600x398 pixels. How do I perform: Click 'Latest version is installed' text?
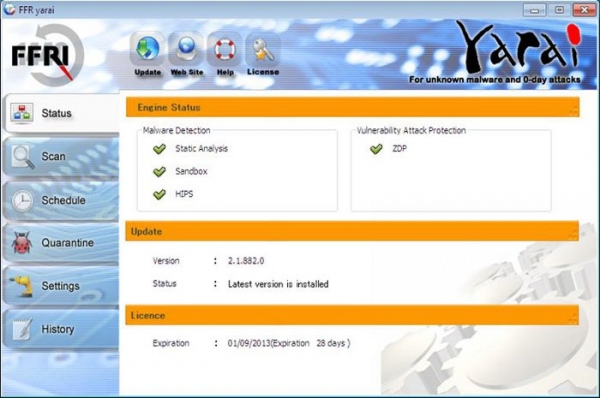point(278,284)
